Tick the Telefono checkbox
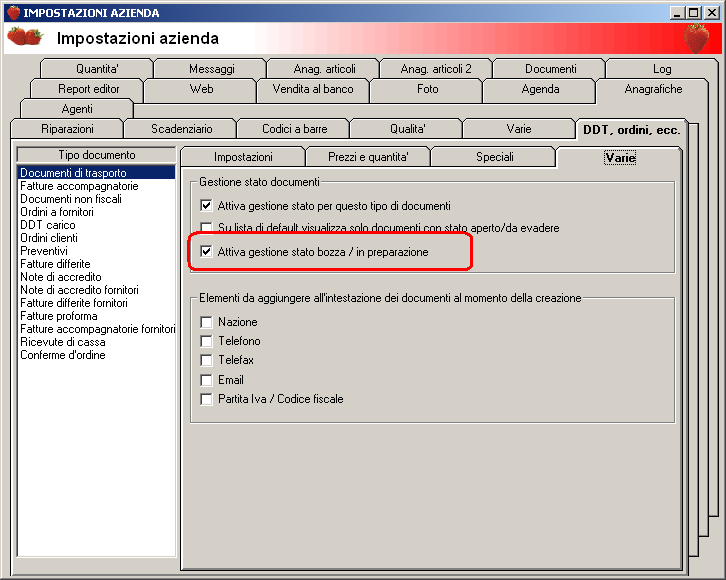The width and height of the screenshot is (726, 580). coord(206,341)
